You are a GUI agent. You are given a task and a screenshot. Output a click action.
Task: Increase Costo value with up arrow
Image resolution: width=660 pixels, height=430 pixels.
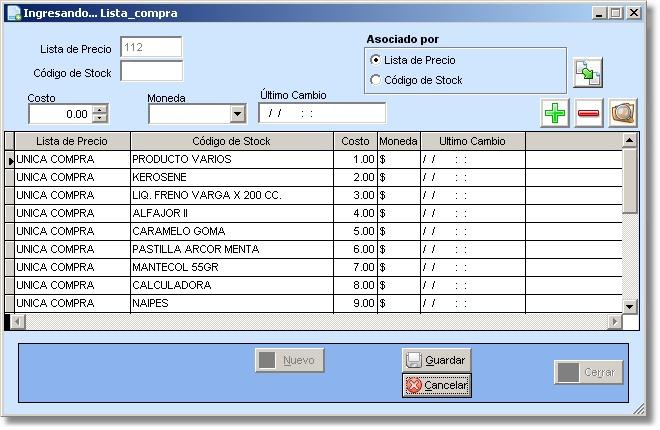tap(100, 109)
